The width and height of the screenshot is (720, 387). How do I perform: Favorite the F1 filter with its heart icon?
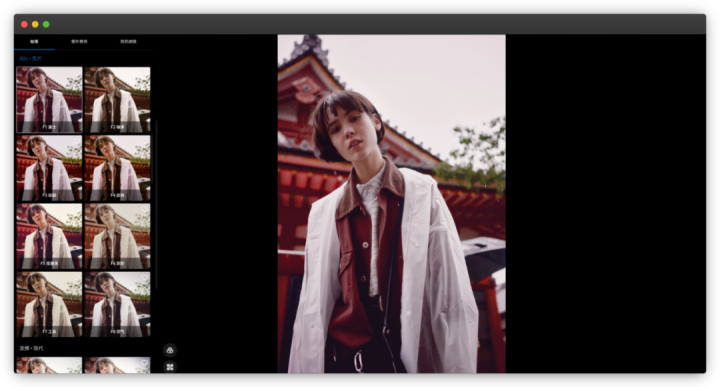76,73
